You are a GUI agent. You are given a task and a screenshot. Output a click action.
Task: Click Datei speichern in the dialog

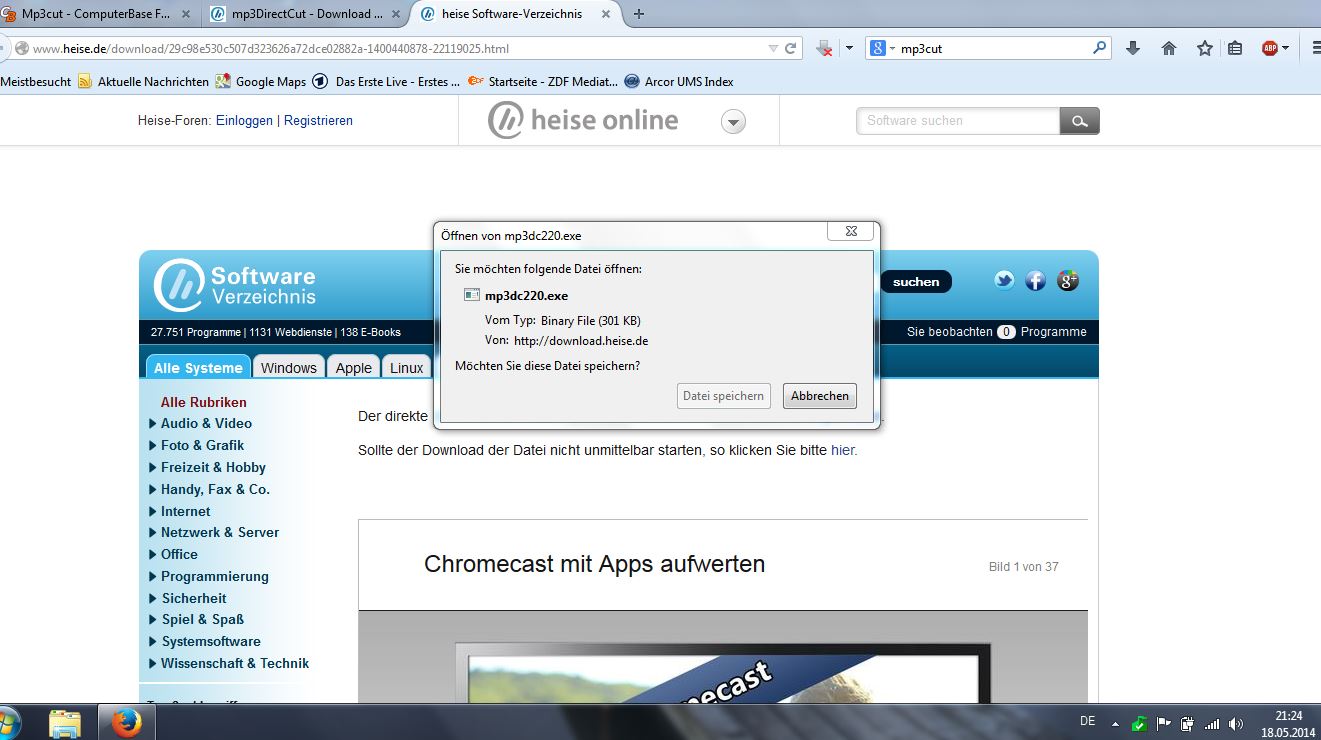coord(723,396)
